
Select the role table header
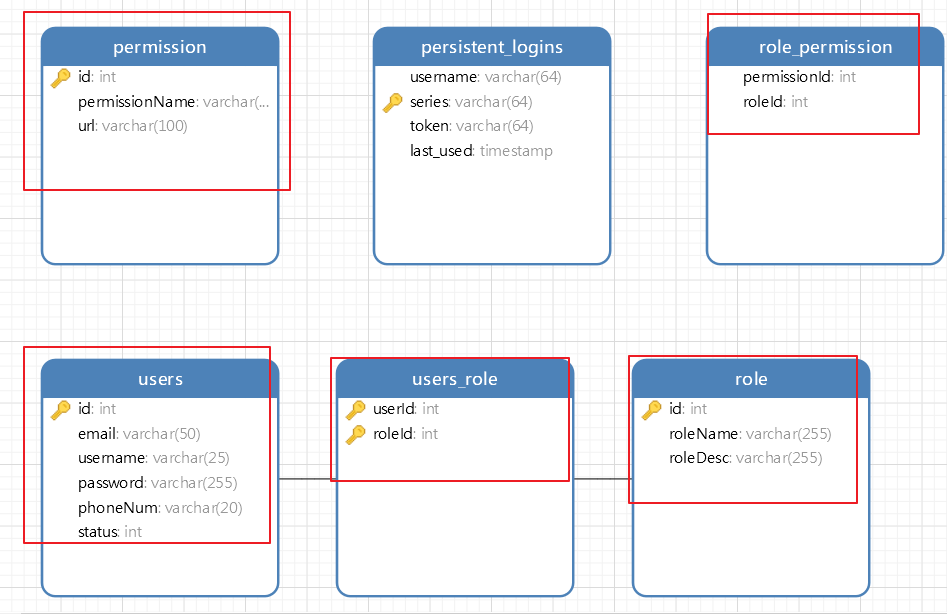[x=751, y=379]
